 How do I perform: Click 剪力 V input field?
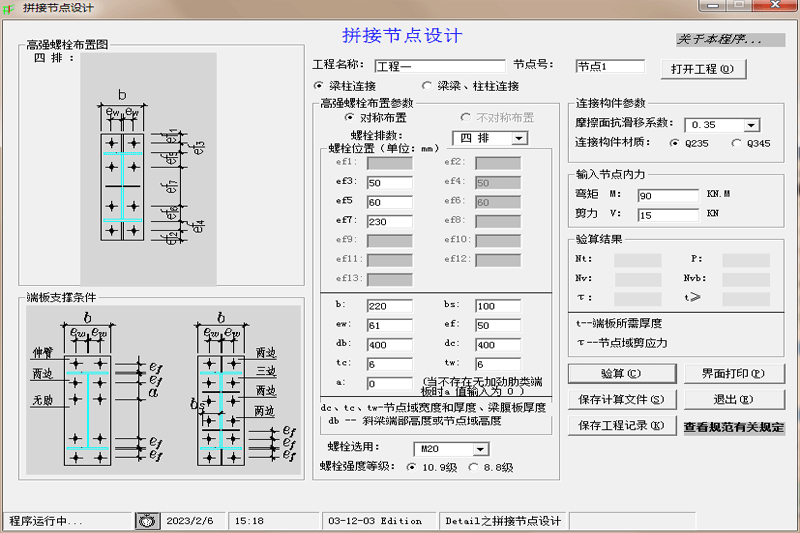[x=668, y=215]
